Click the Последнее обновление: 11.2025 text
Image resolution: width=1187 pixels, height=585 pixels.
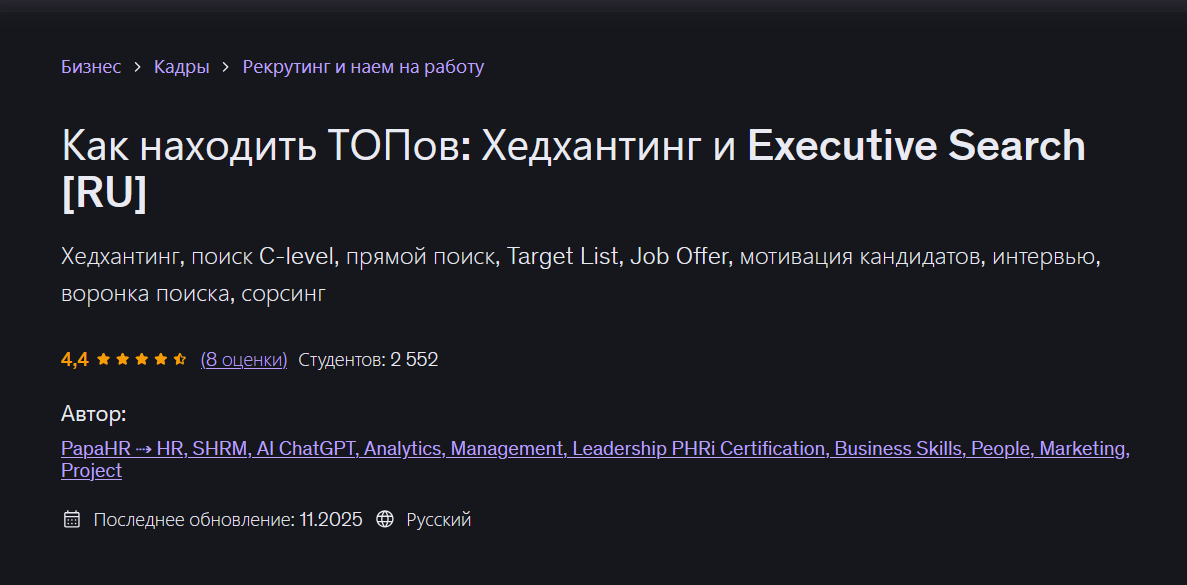tap(228, 519)
